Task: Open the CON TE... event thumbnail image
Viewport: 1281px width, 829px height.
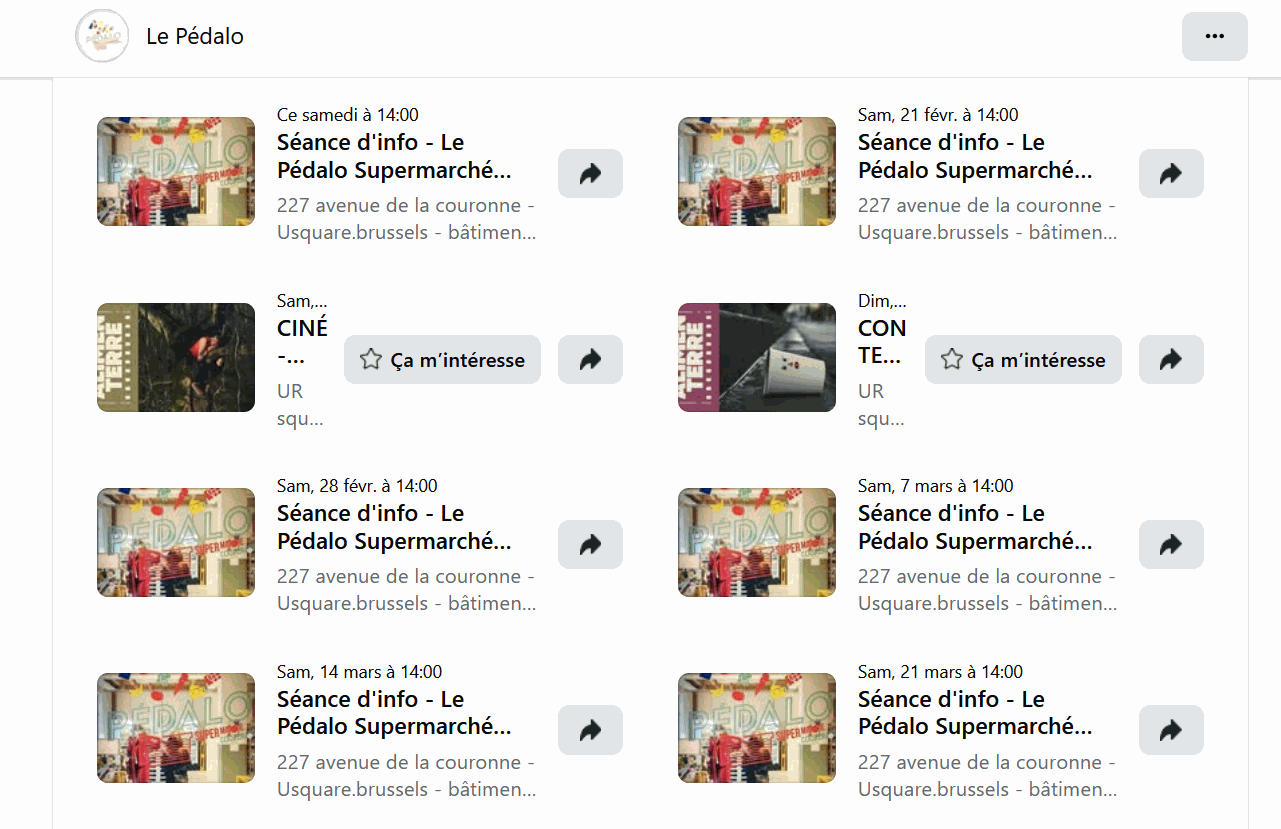Action: pos(757,358)
